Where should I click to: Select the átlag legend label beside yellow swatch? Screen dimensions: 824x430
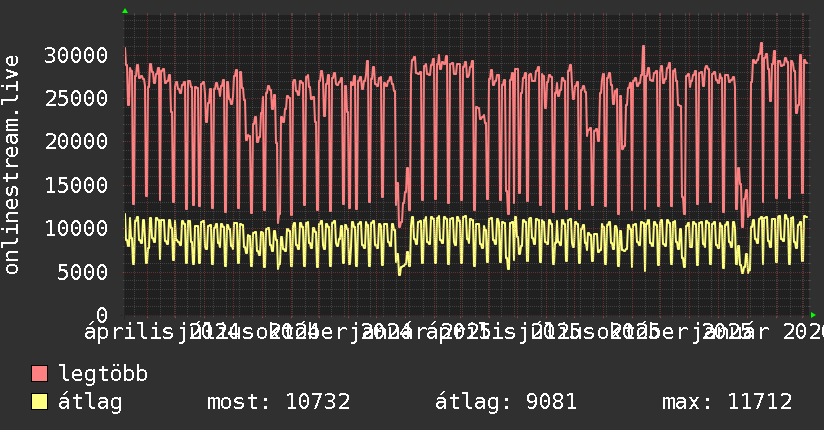pos(90,403)
